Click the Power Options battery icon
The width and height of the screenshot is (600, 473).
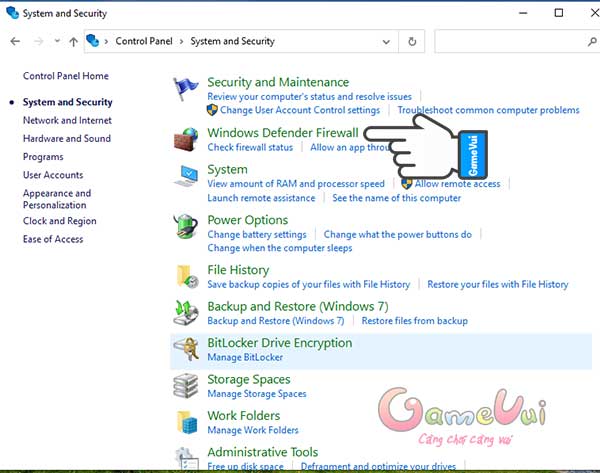pos(186,227)
